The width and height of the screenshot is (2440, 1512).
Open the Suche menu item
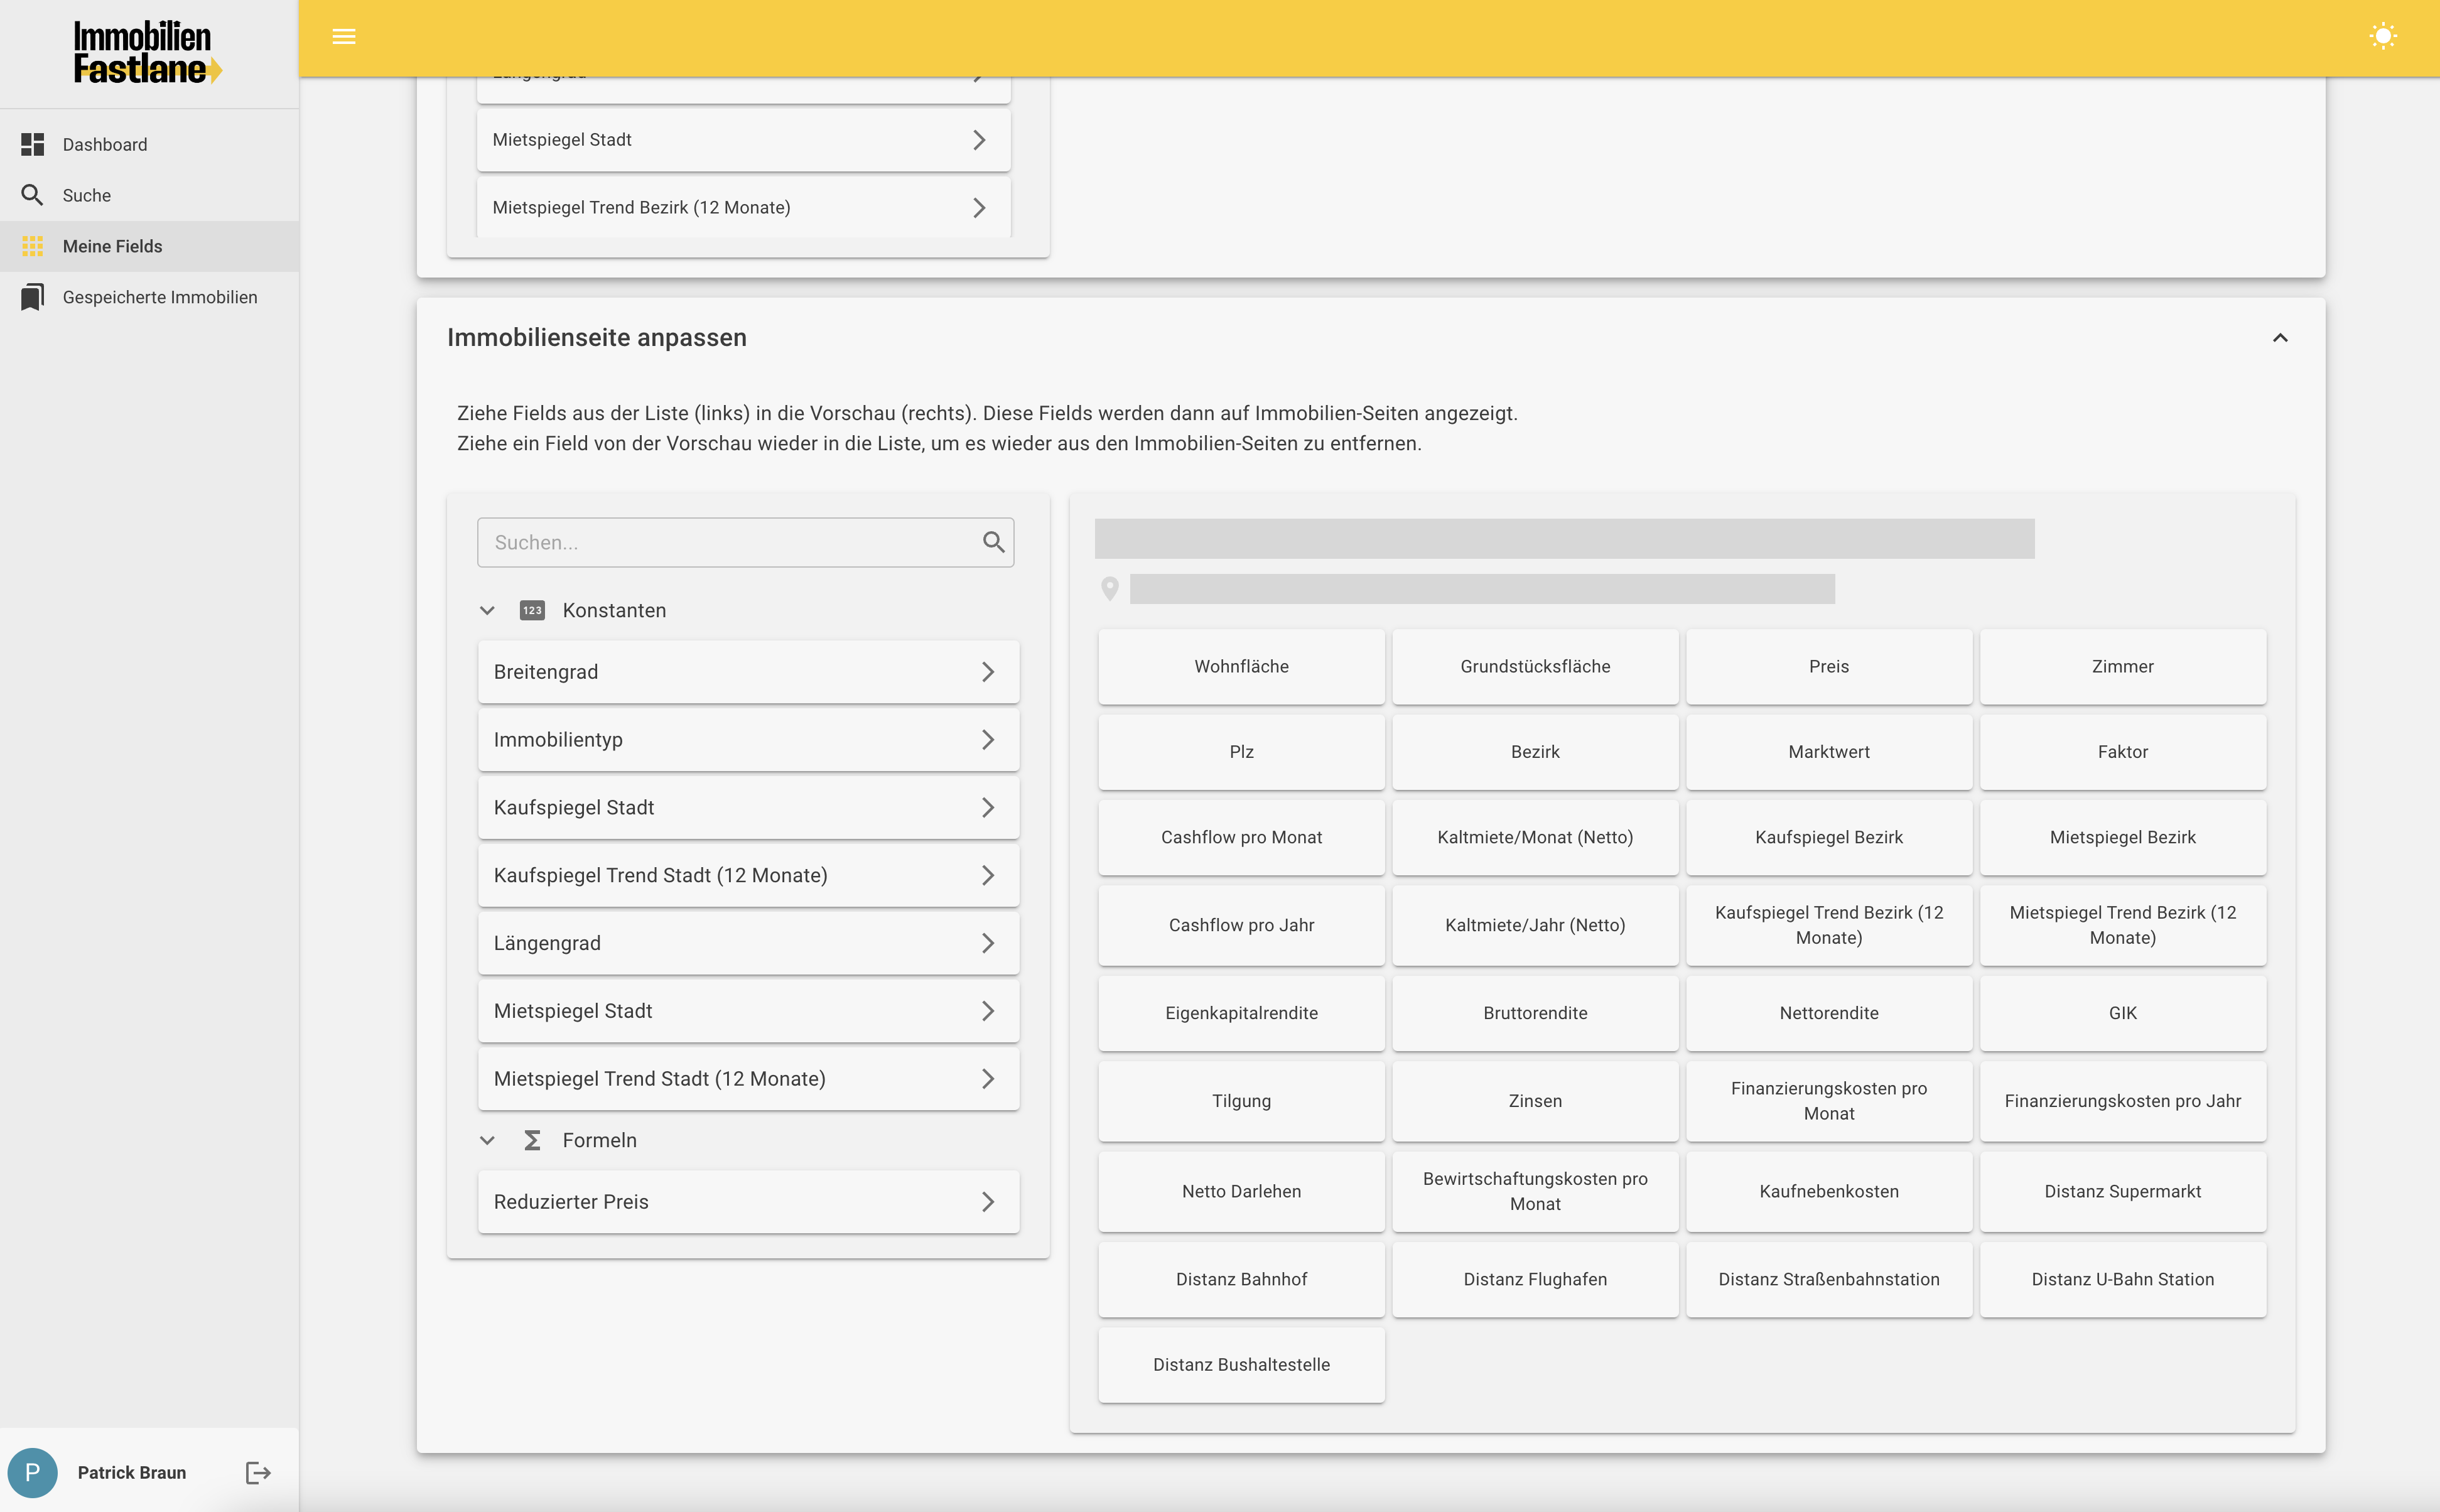pos(87,195)
